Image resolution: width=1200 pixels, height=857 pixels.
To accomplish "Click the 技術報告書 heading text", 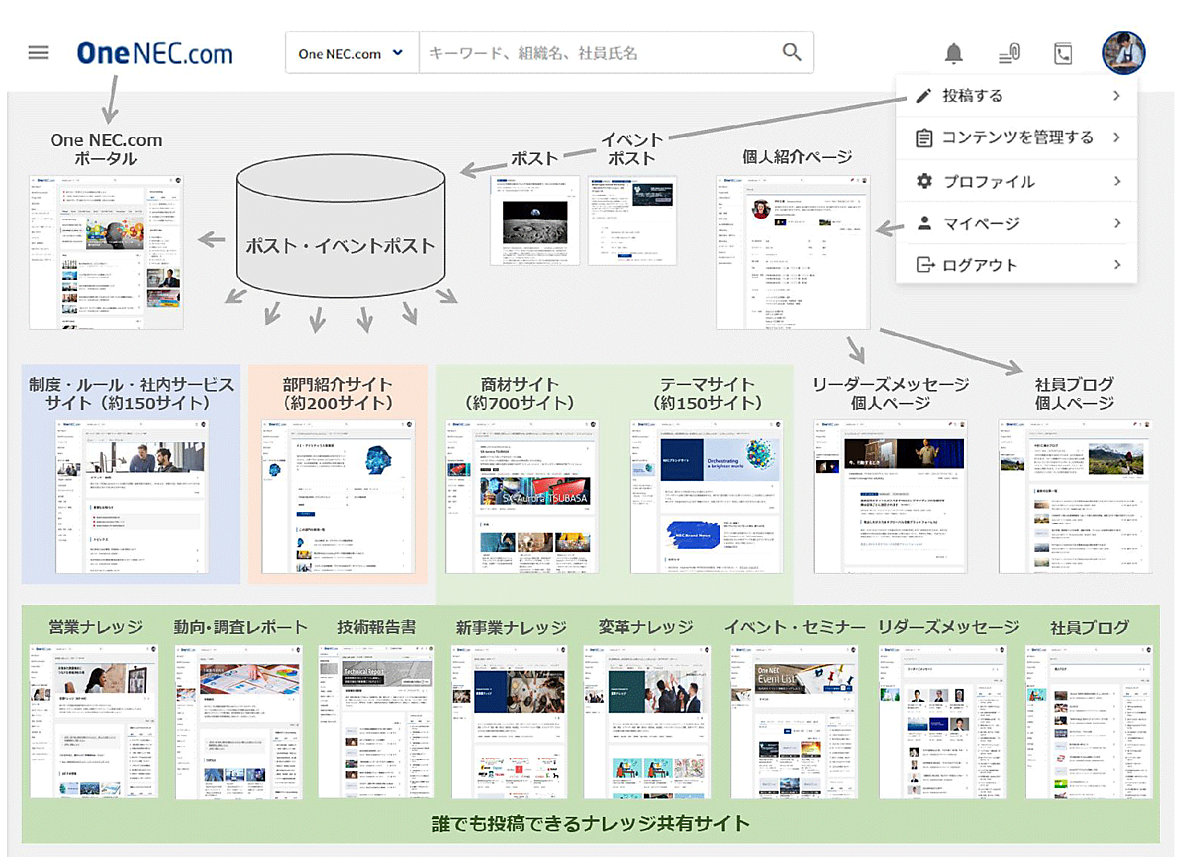I will tap(377, 627).
